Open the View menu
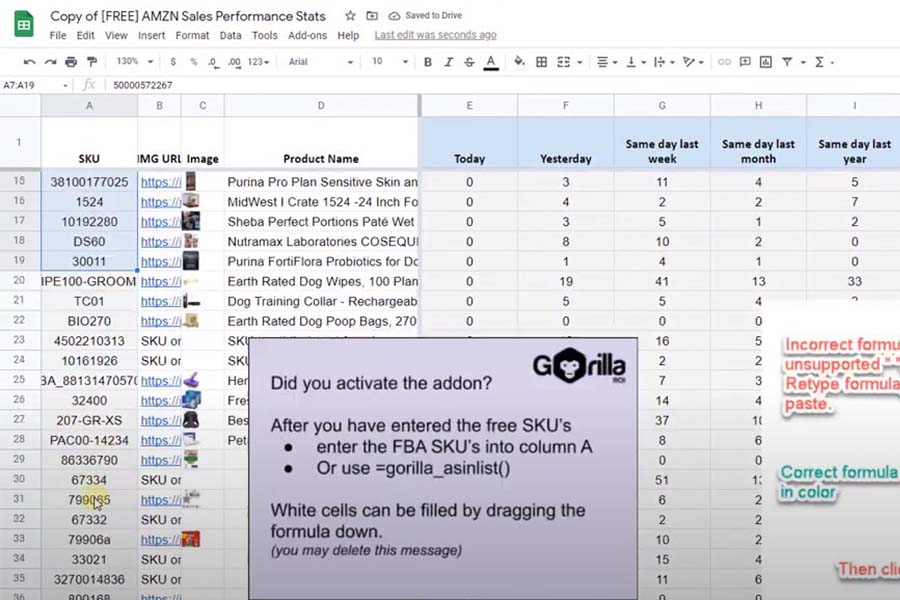The height and width of the screenshot is (600, 900). pos(116,36)
